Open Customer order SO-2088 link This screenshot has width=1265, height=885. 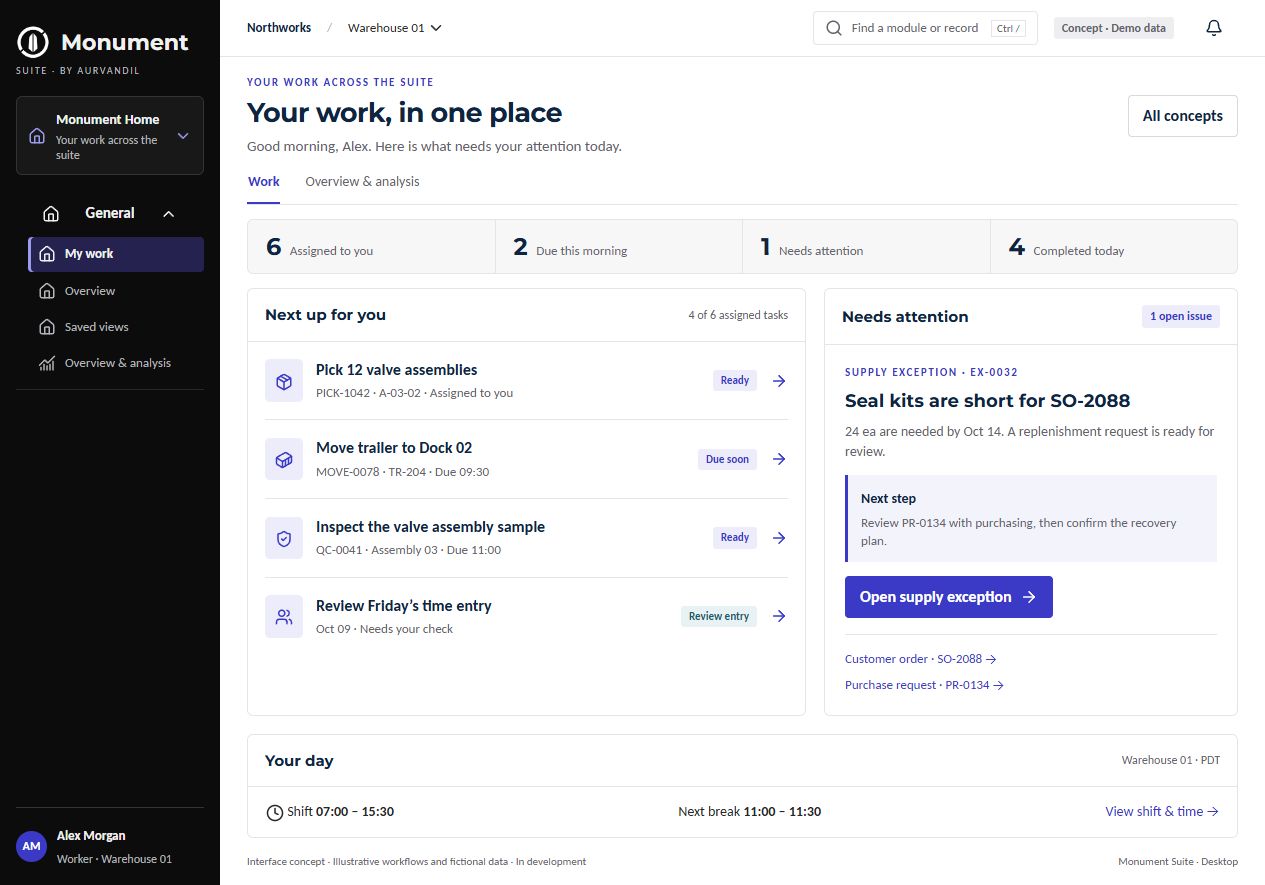click(921, 659)
